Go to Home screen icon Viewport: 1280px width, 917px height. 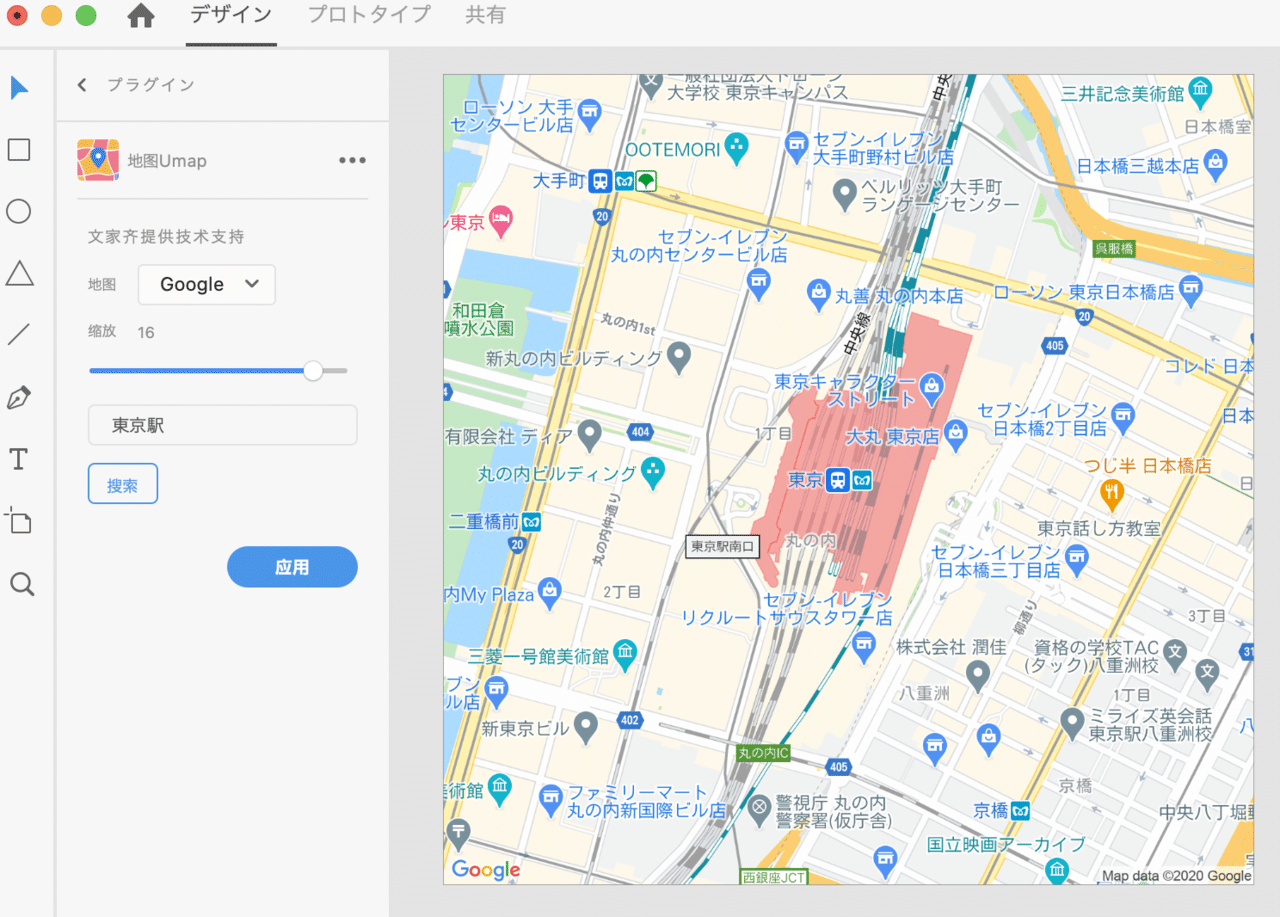[142, 15]
